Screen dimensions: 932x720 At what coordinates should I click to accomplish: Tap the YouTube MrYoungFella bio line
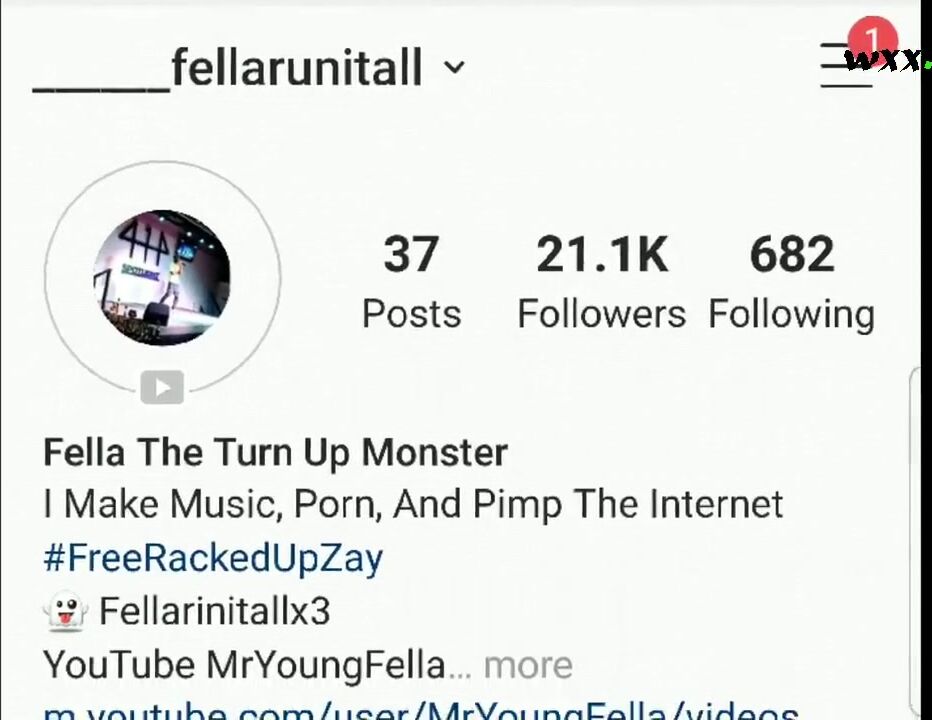point(244,665)
